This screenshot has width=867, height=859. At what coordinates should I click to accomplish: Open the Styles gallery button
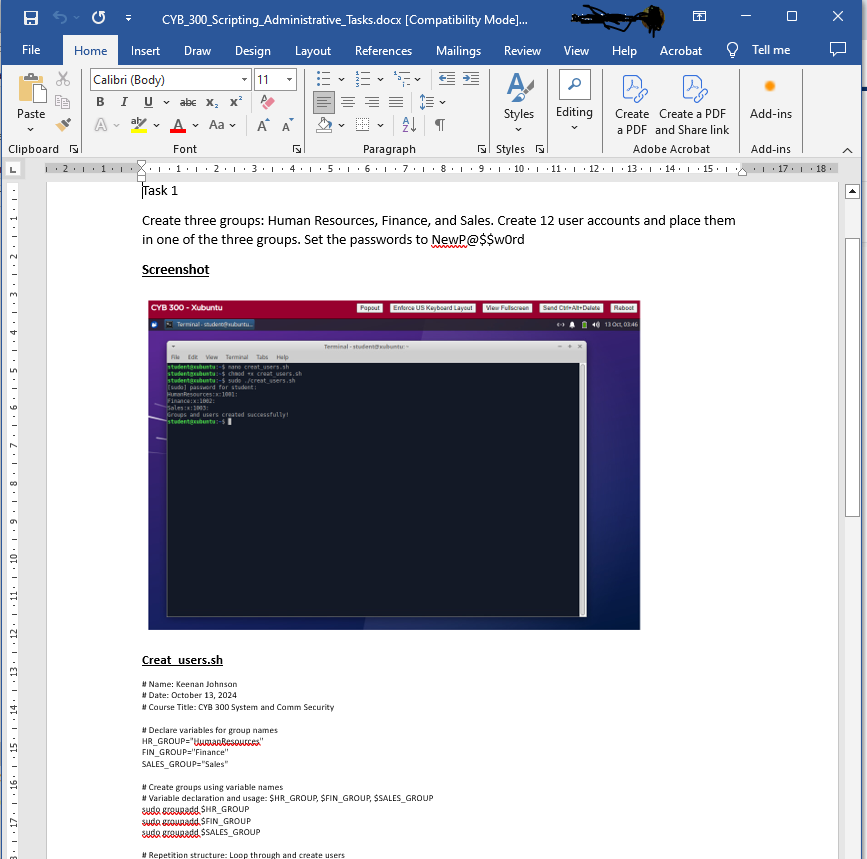click(x=519, y=103)
